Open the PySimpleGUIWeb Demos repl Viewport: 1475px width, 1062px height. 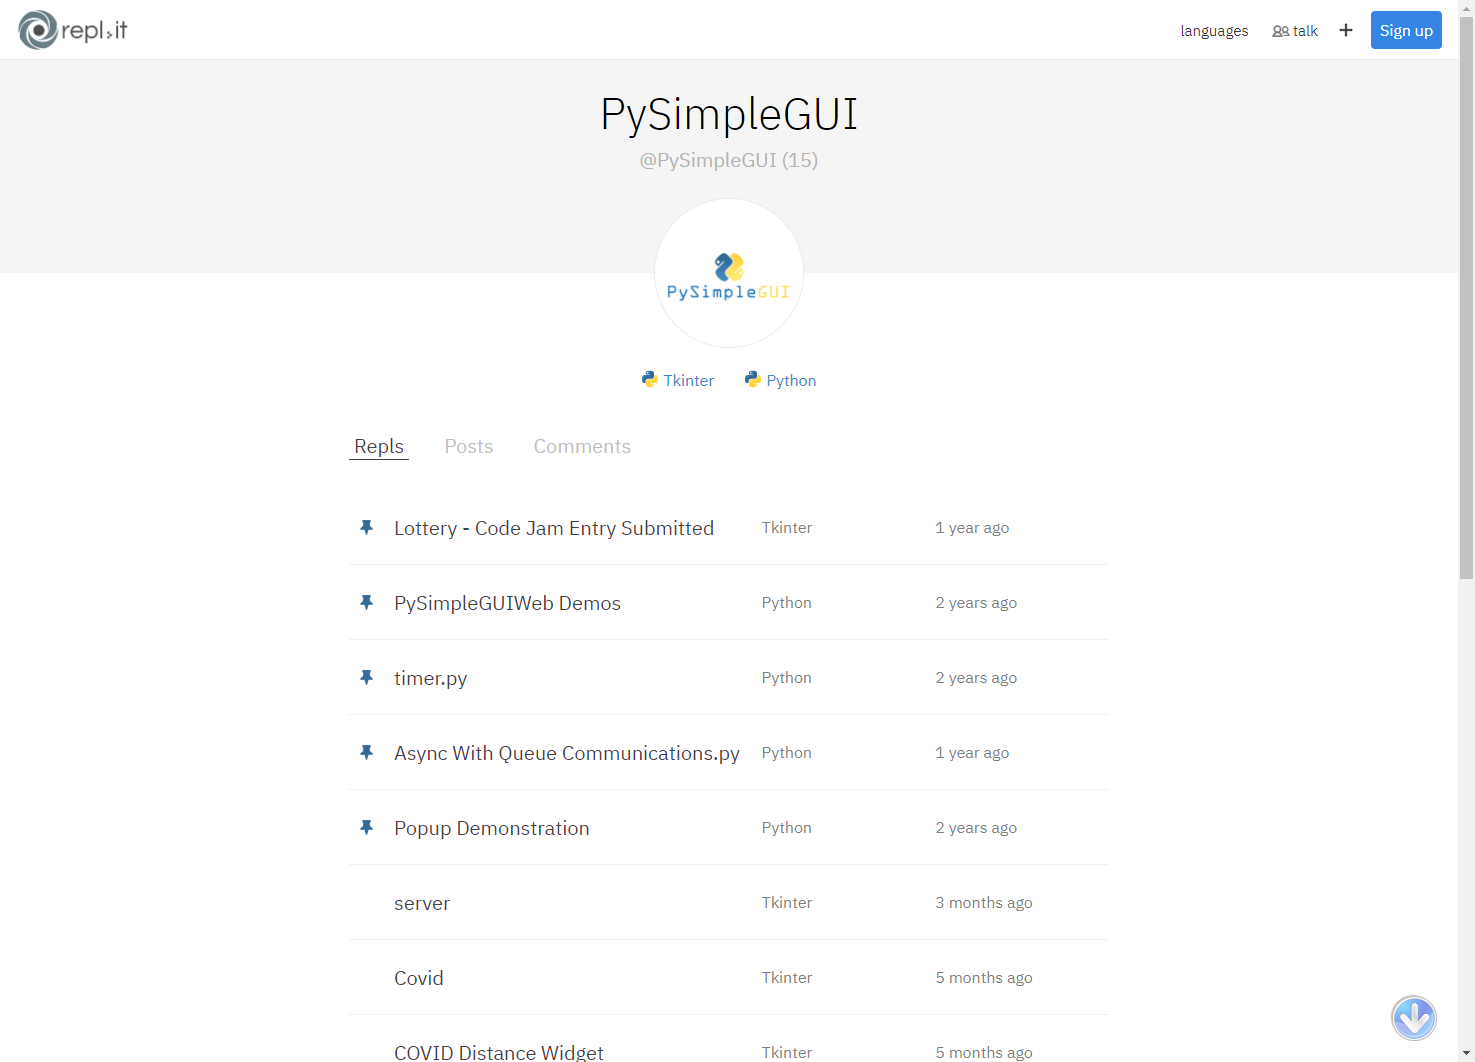[x=507, y=602]
